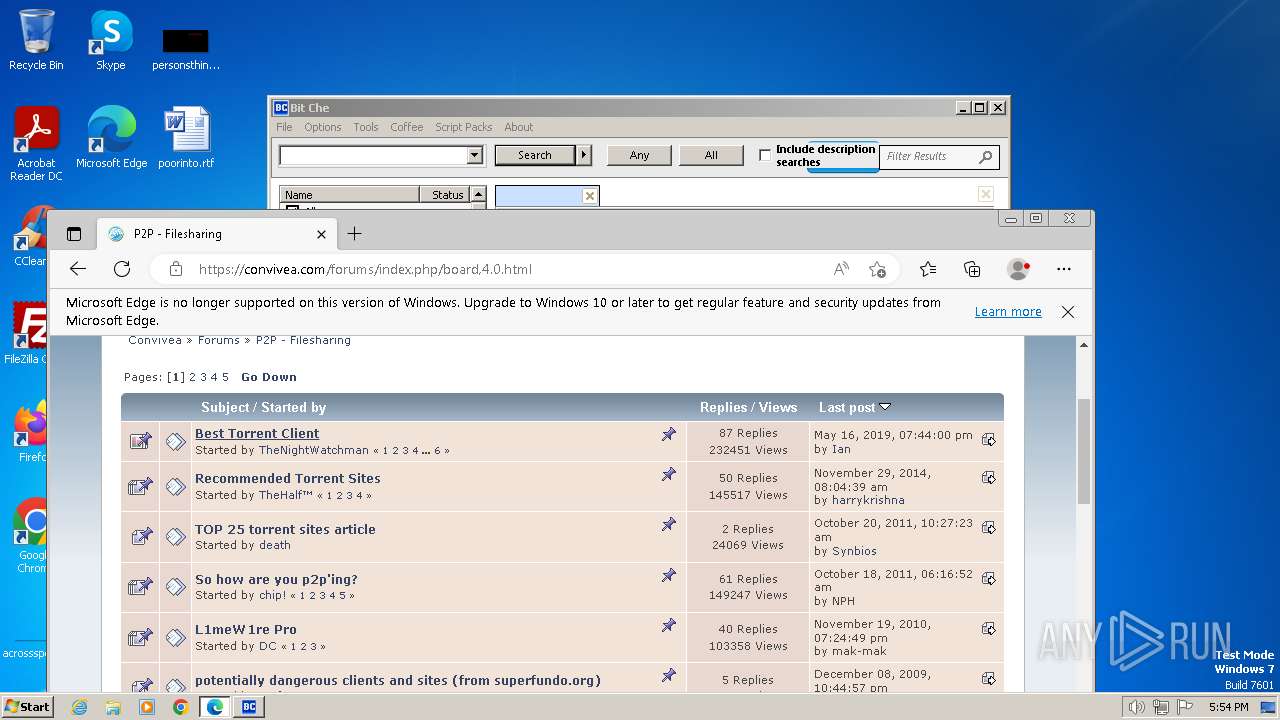The height and width of the screenshot is (720, 1280).
Task: Open the Collections icon in Edge's toolbar
Action: pos(972,269)
